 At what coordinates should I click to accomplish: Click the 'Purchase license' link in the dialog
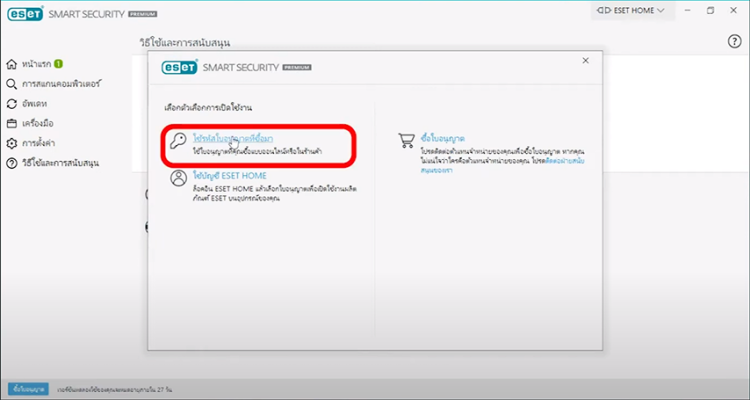coord(442,139)
